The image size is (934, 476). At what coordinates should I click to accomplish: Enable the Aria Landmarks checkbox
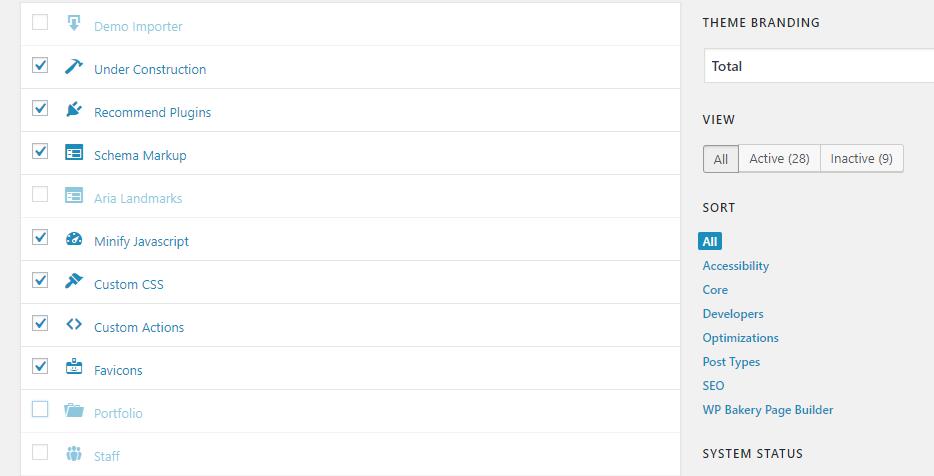tap(40, 194)
